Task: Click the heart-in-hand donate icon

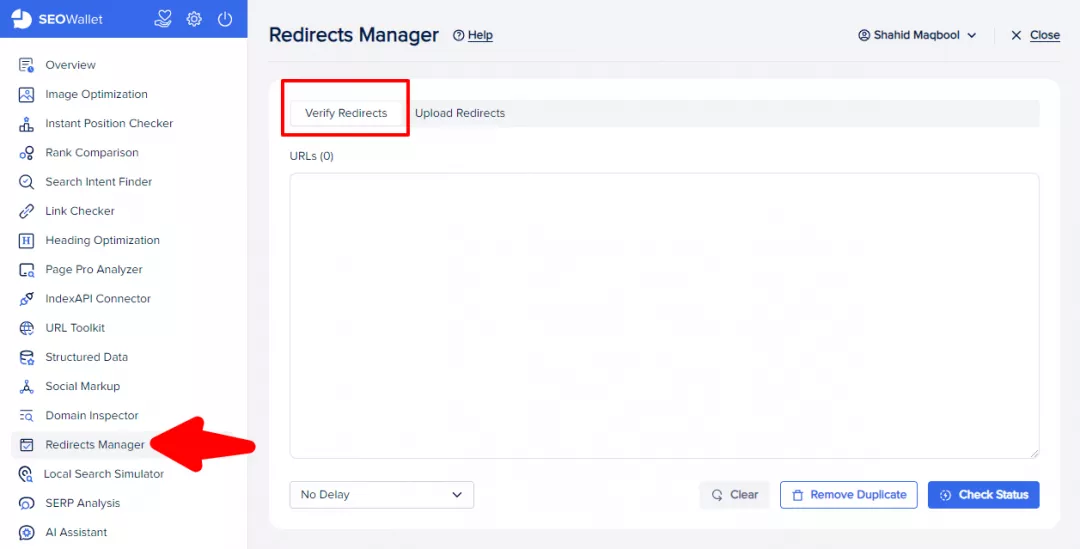Action: (x=163, y=19)
